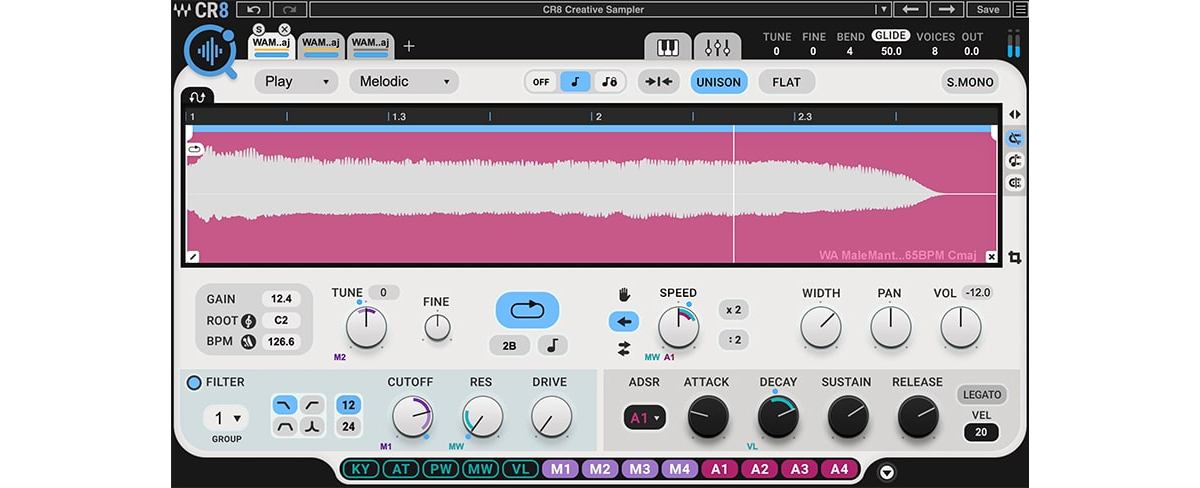
Task: Select the MW modulation source
Action: point(479,469)
